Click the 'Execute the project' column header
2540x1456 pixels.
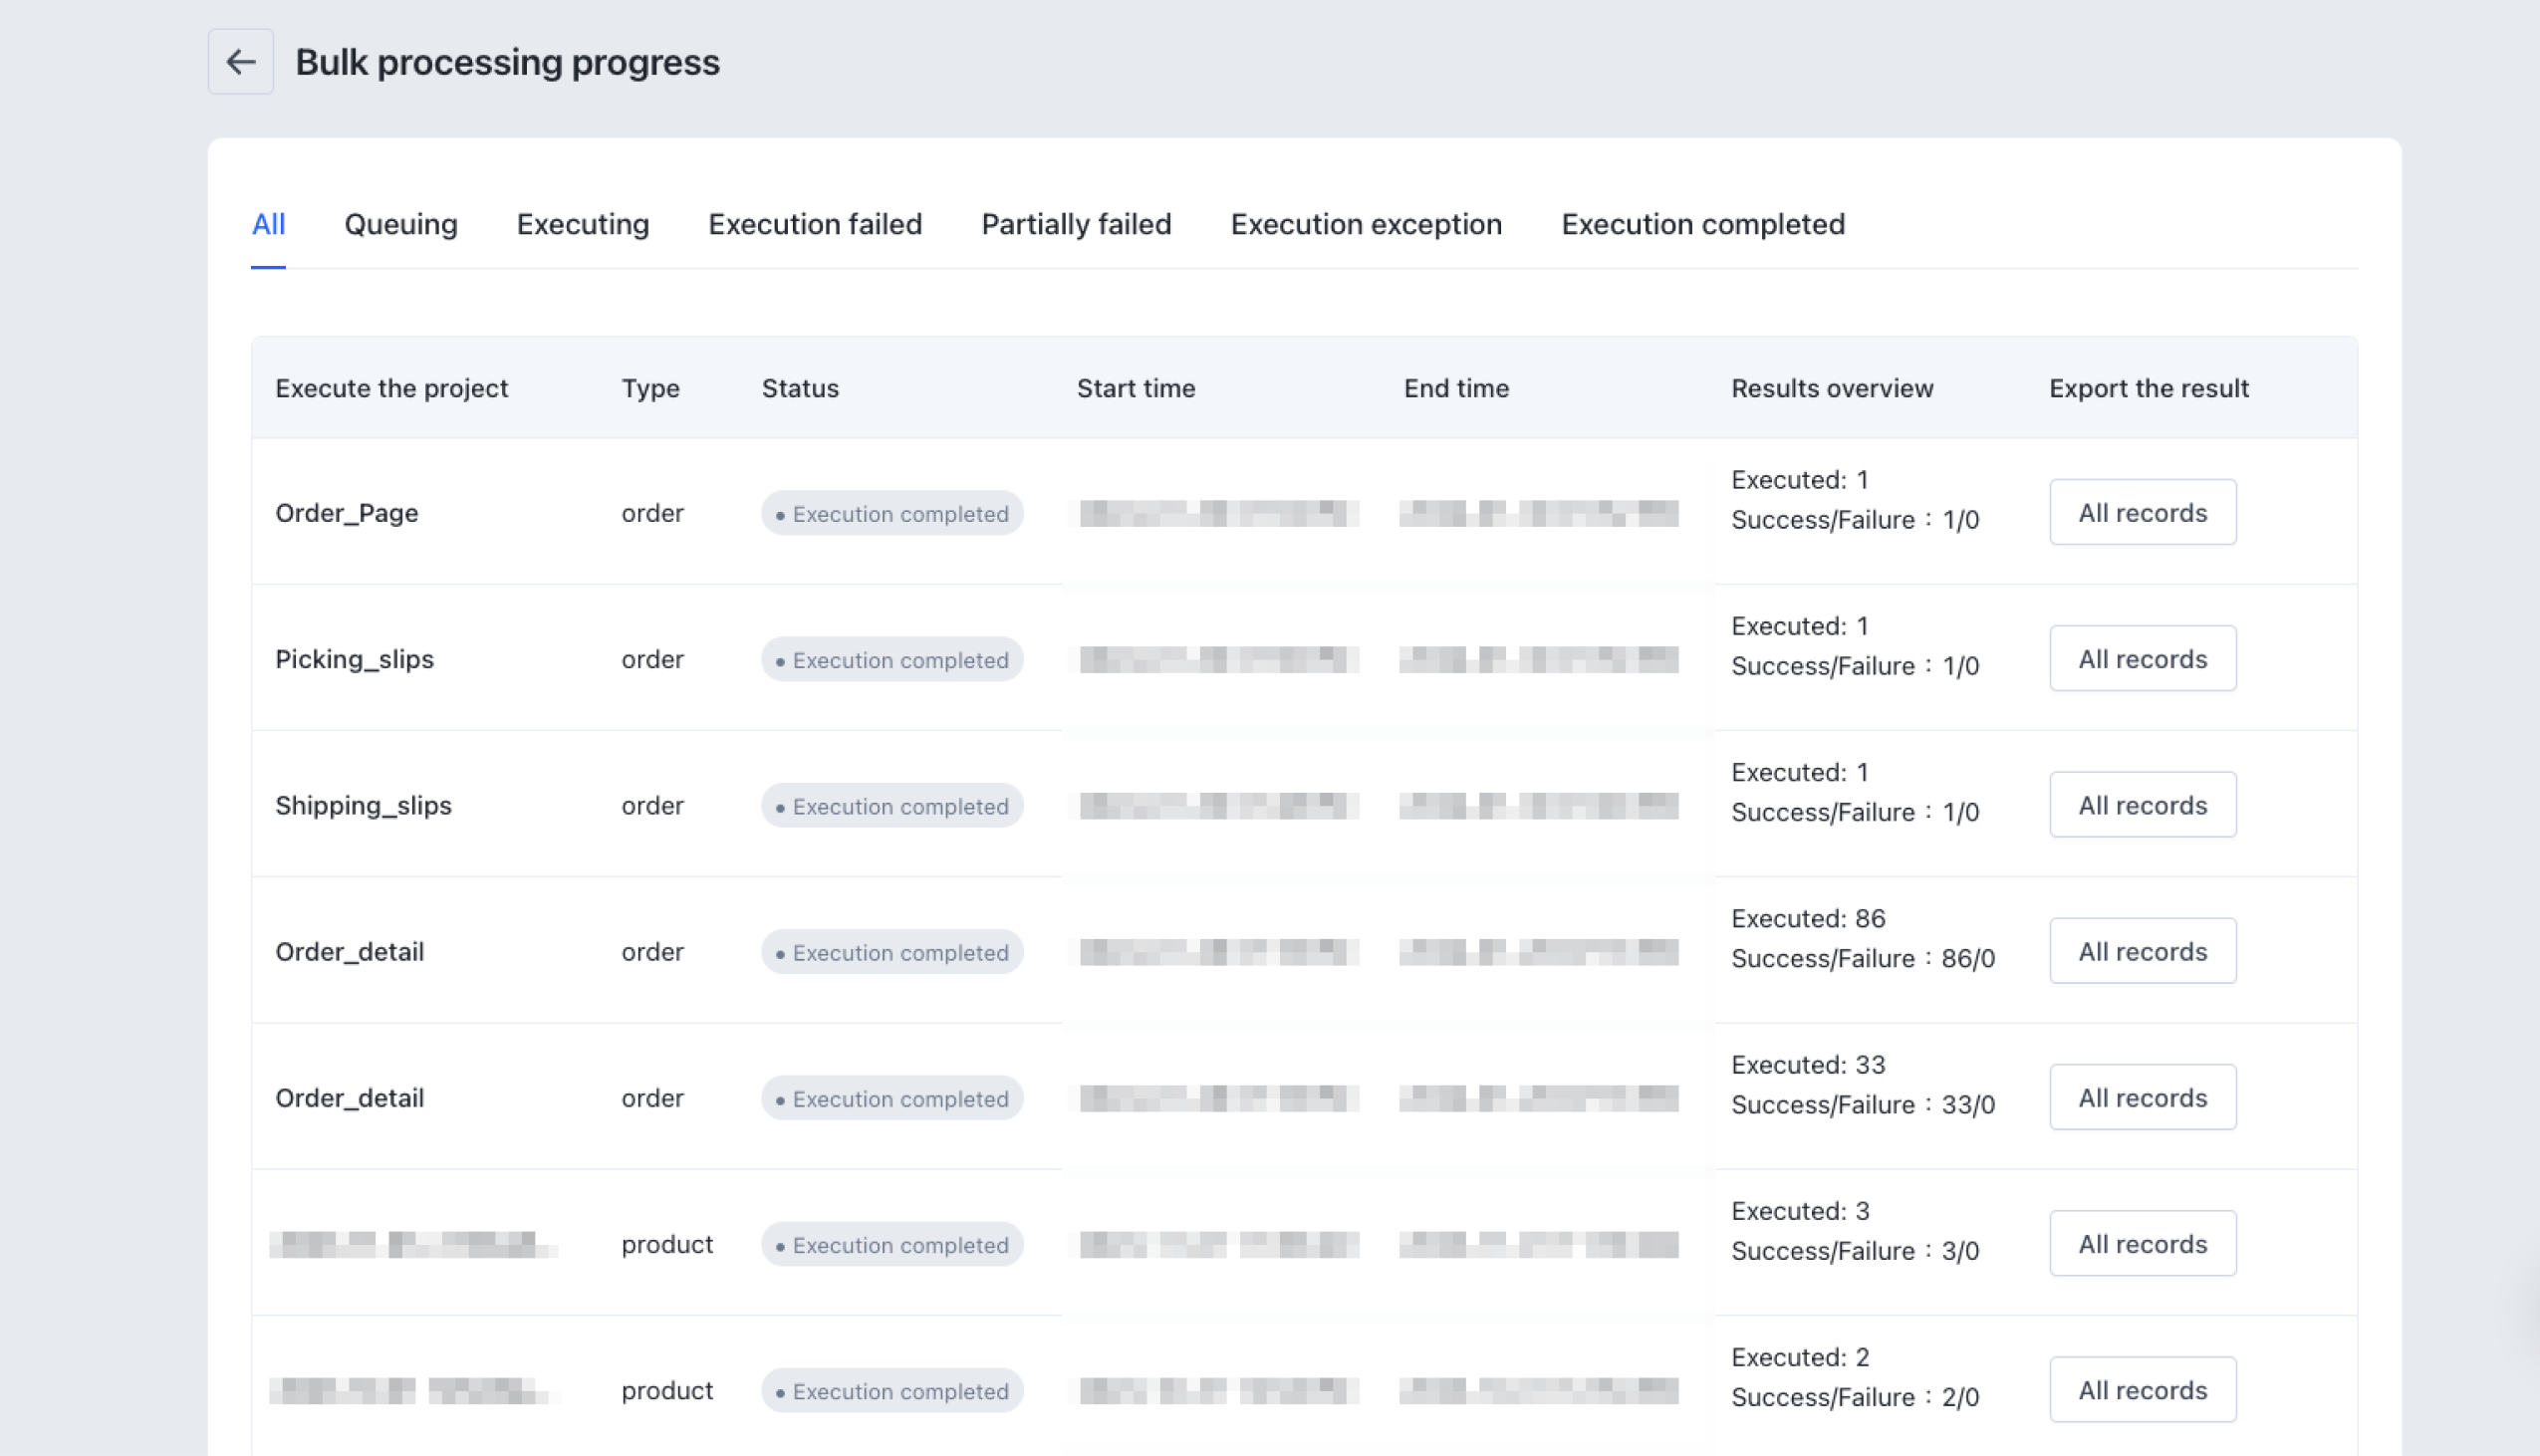[392, 388]
